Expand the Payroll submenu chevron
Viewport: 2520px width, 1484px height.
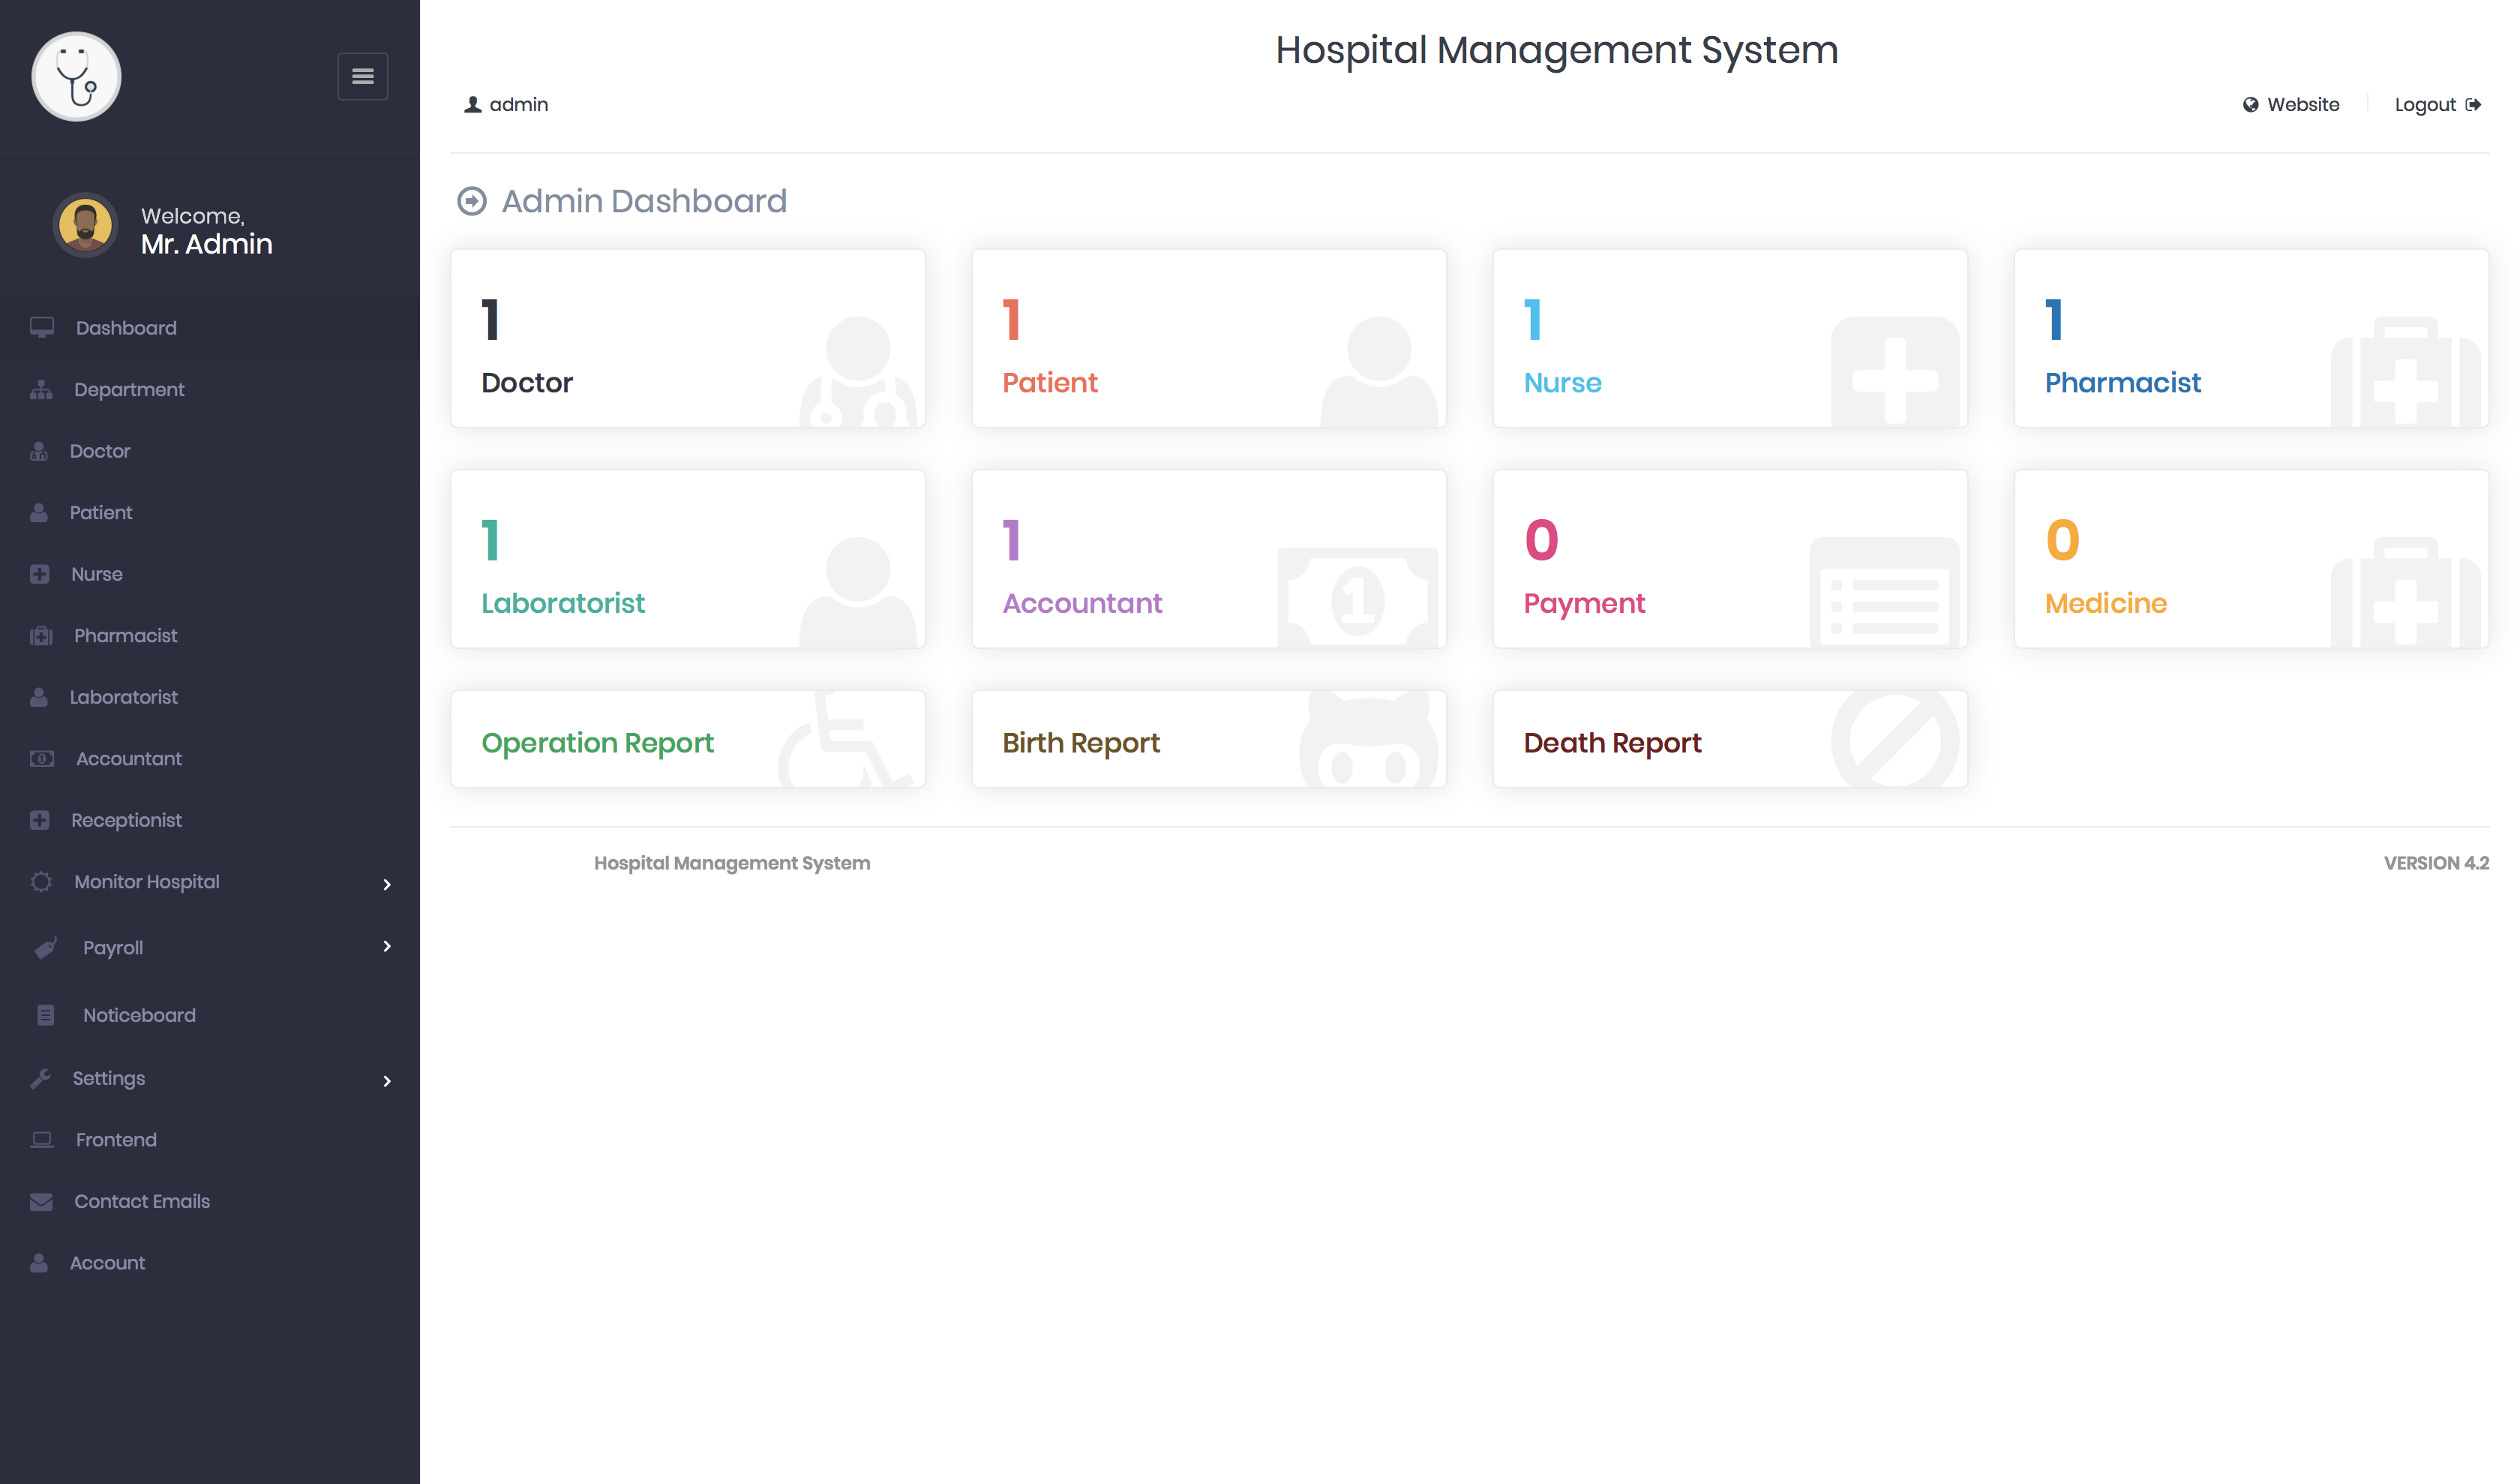[387, 946]
